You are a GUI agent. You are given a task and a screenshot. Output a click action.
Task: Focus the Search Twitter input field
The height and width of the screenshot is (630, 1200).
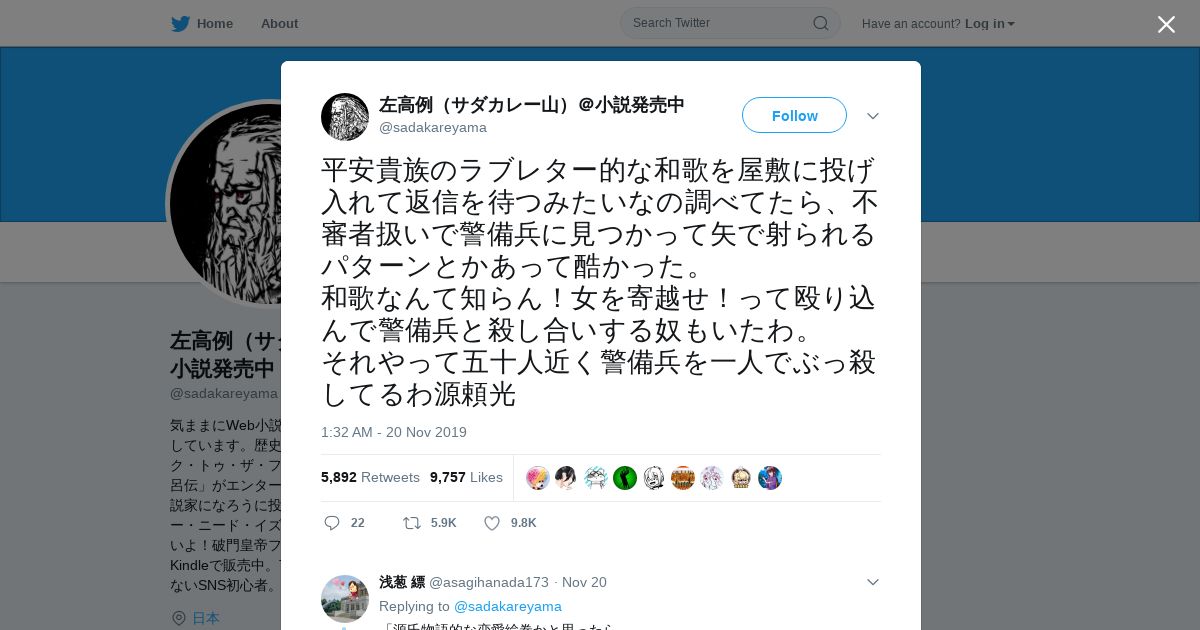(720, 23)
